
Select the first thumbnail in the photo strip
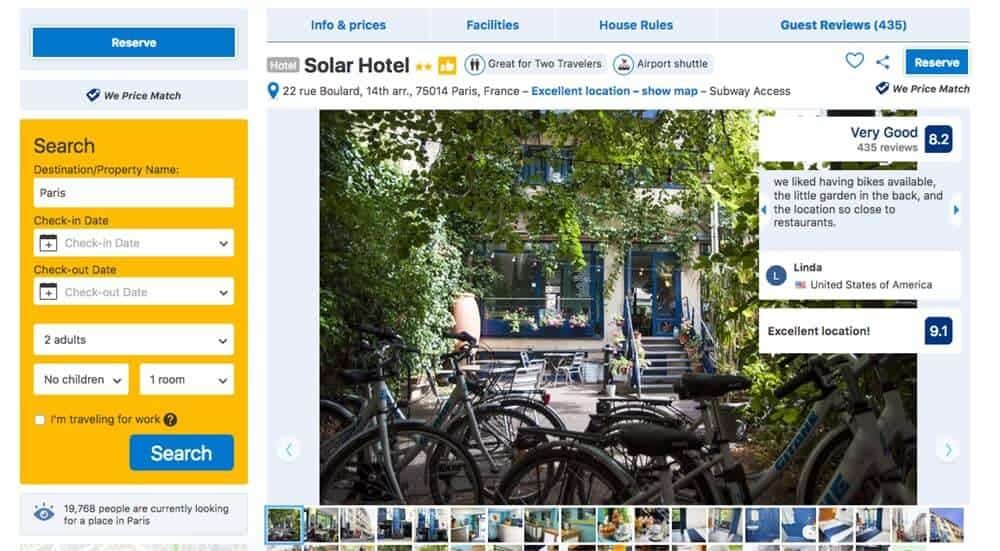coord(284,525)
